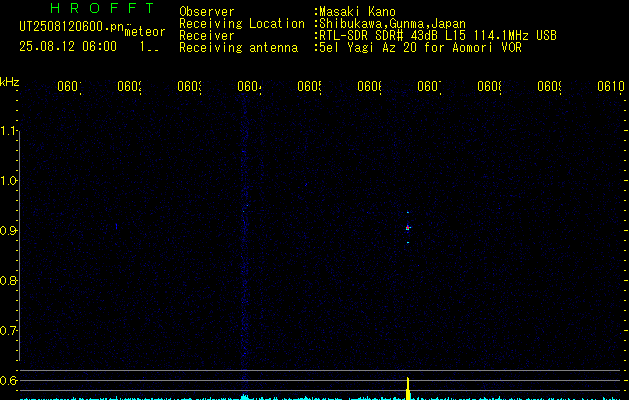Click the 0604 time axis label
Viewport: 629px width, 400px height.
pos(249,86)
